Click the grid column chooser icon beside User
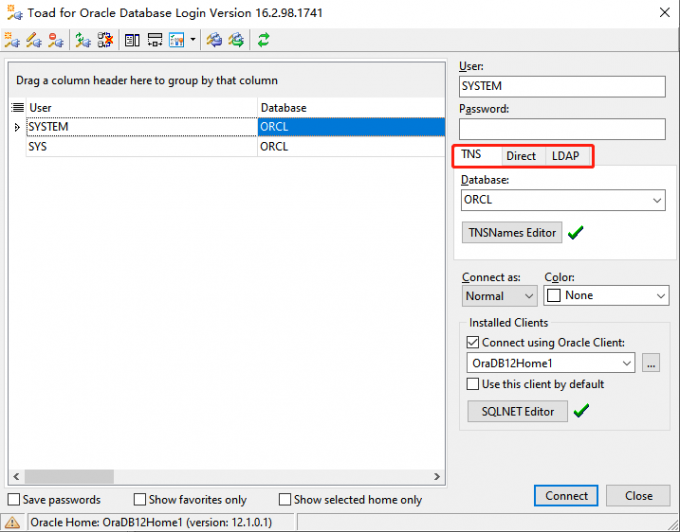 tap(17, 107)
